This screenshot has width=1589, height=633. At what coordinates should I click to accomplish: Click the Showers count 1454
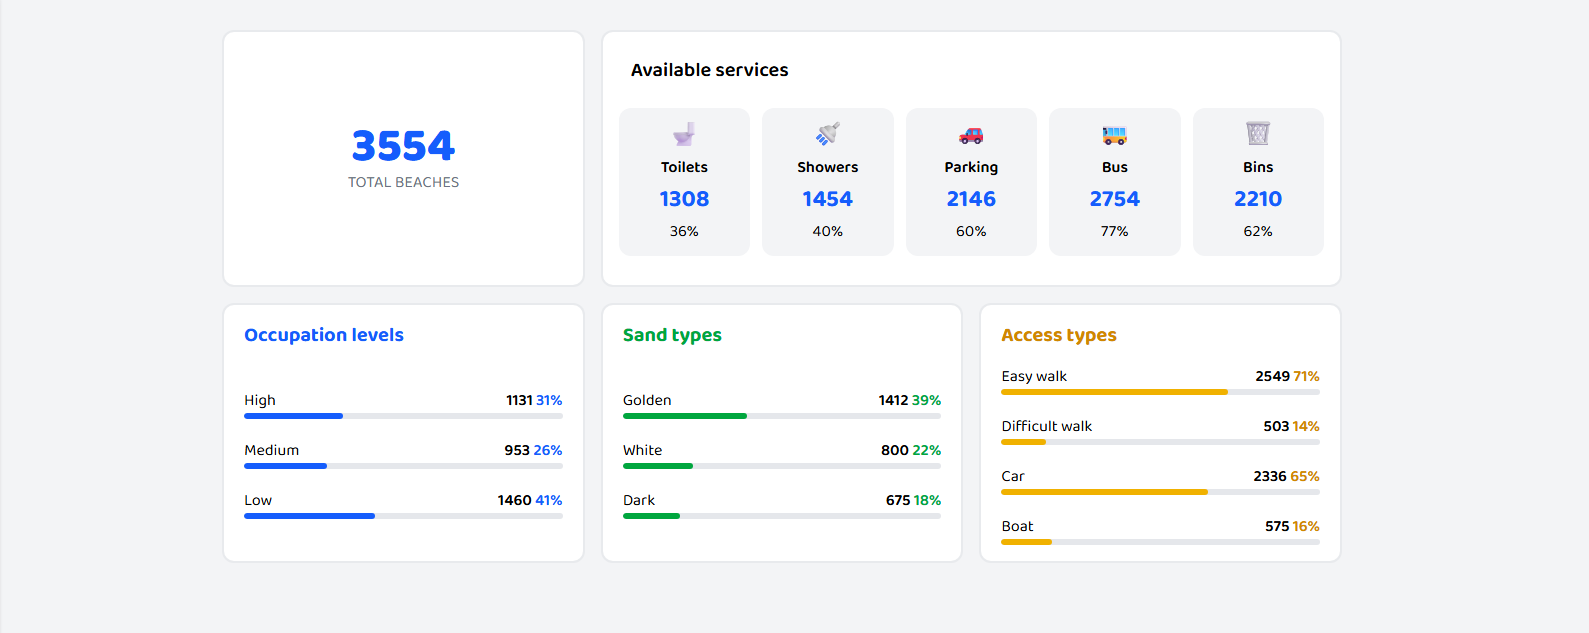click(828, 199)
